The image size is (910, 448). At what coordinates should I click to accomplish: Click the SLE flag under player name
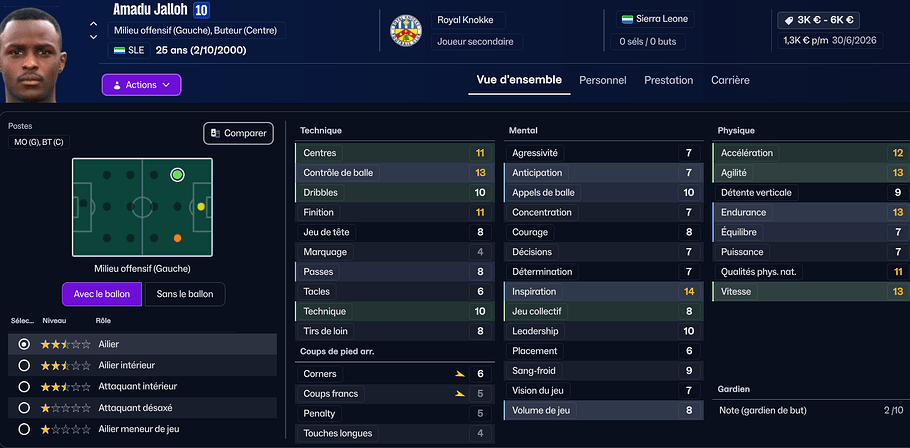pyautogui.click(x=121, y=50)
